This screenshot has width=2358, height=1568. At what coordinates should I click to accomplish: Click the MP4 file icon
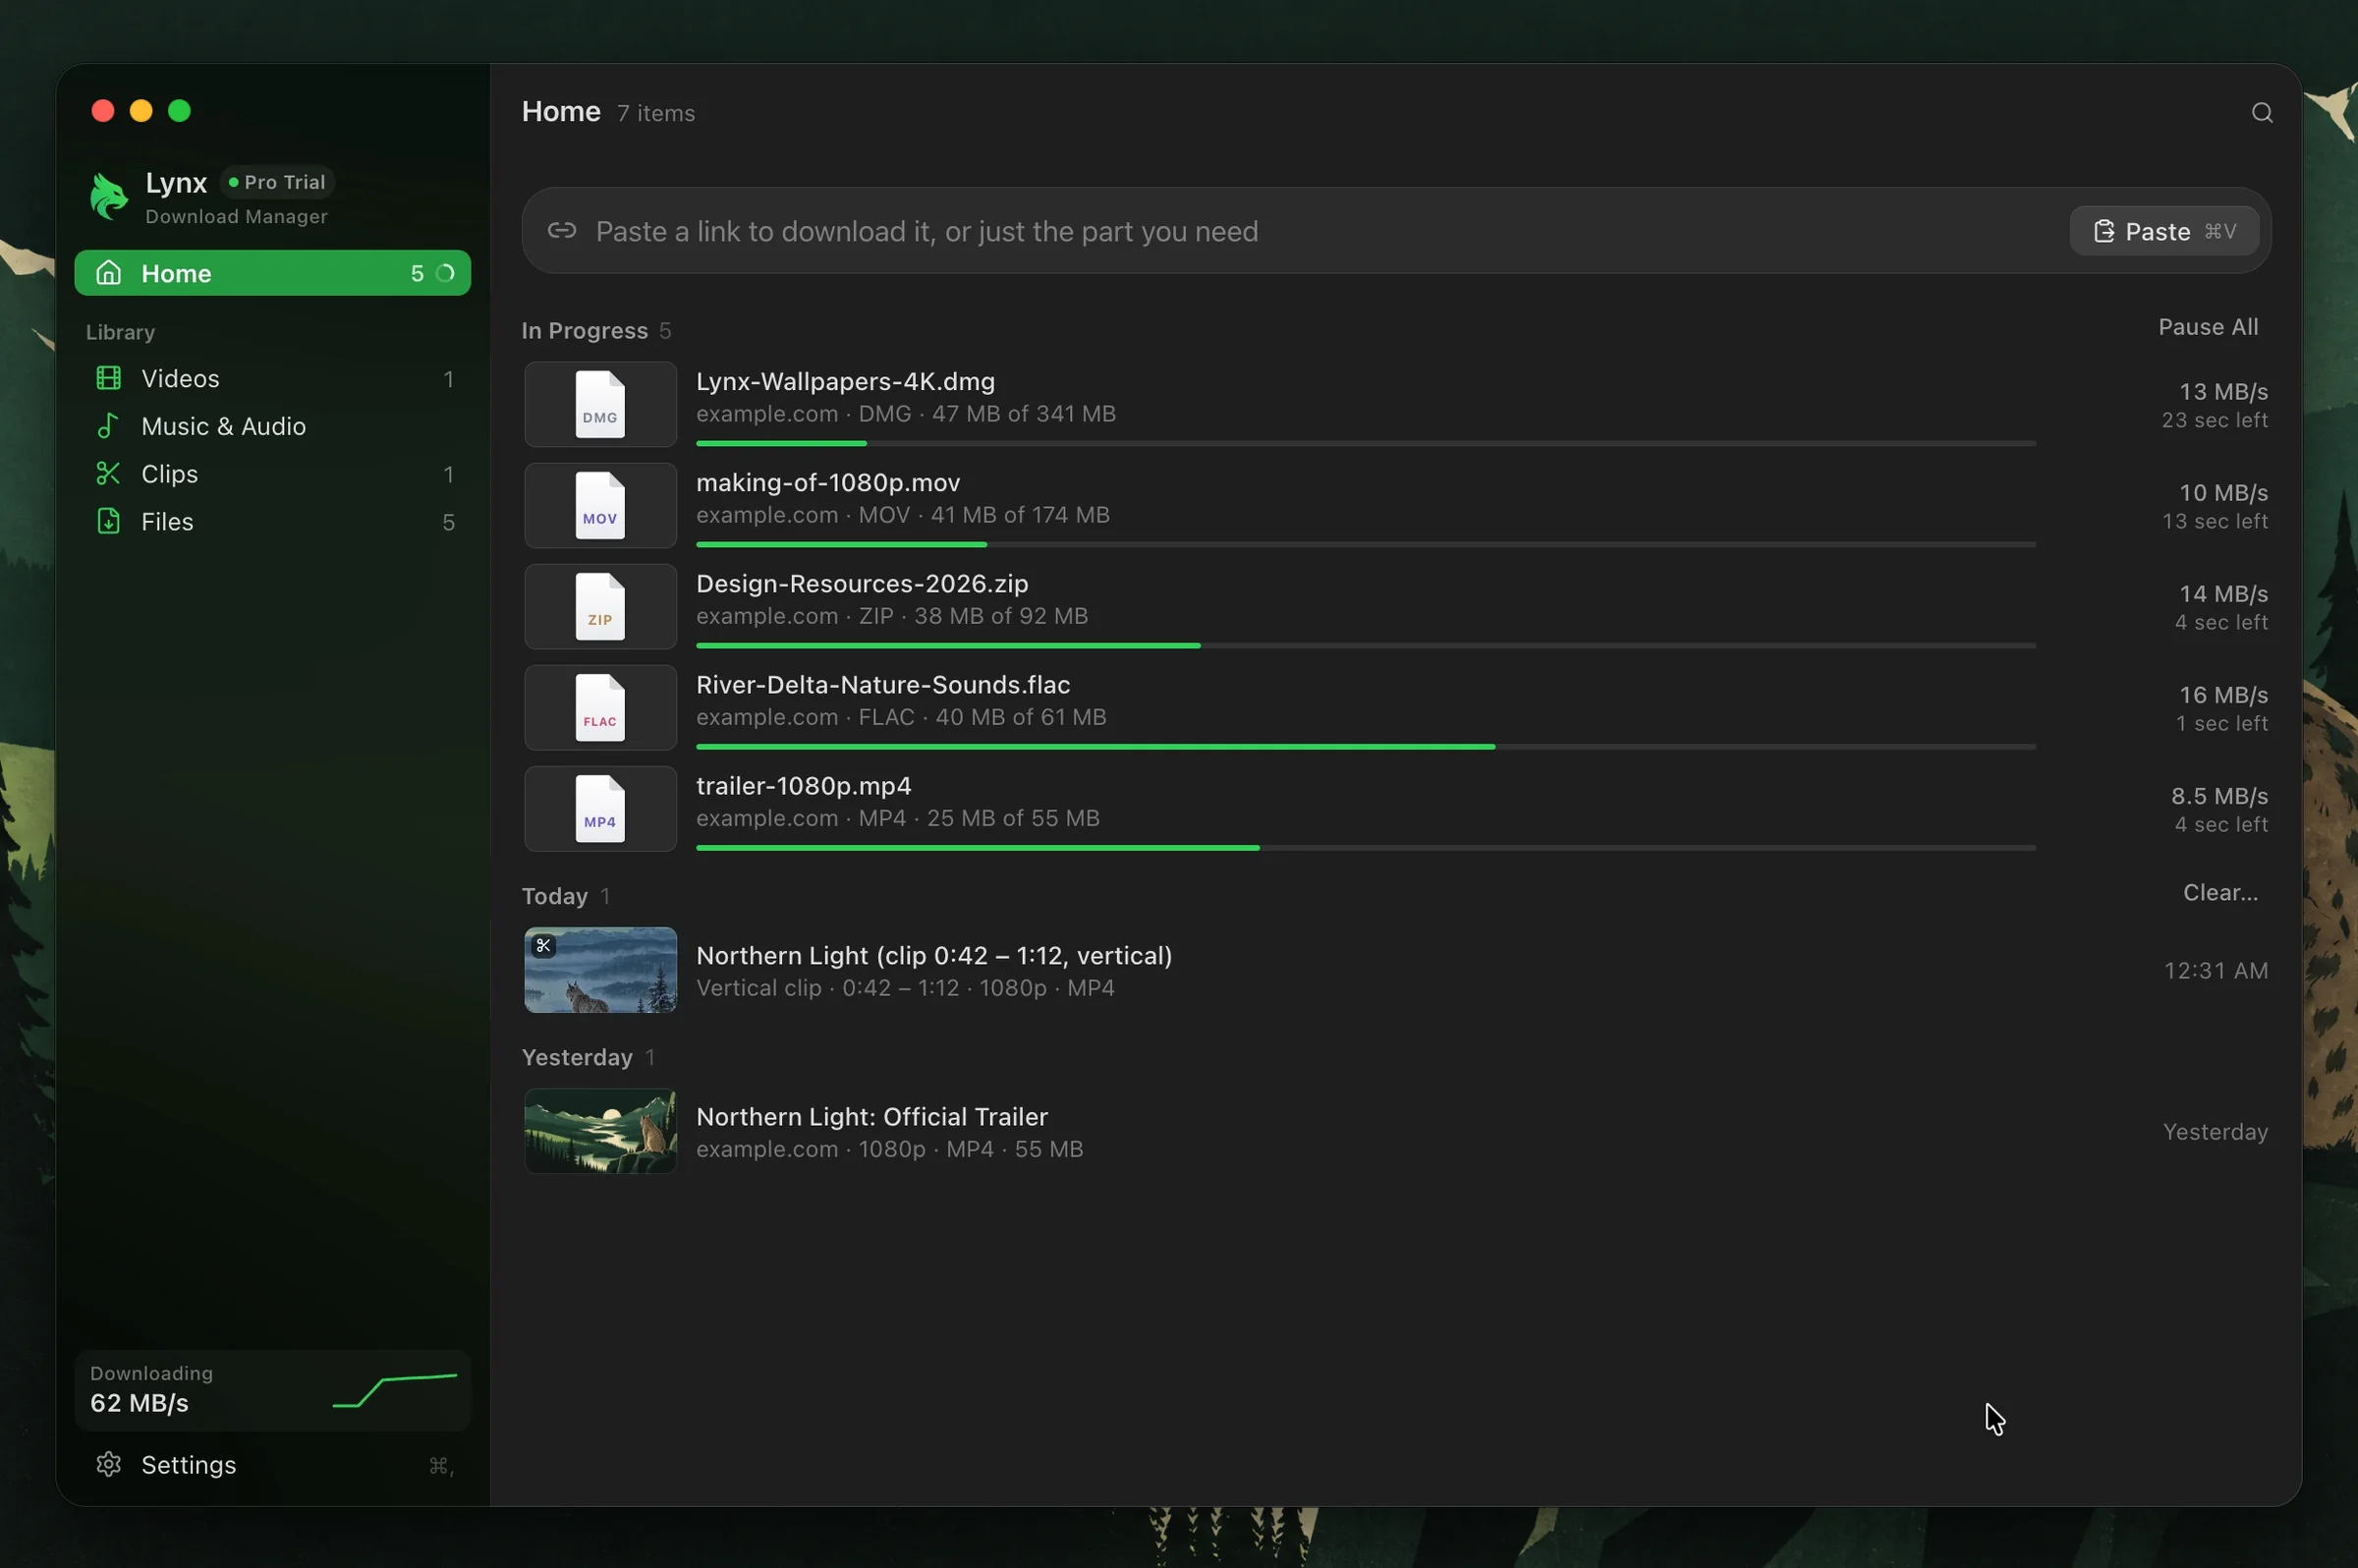[600, 808]
